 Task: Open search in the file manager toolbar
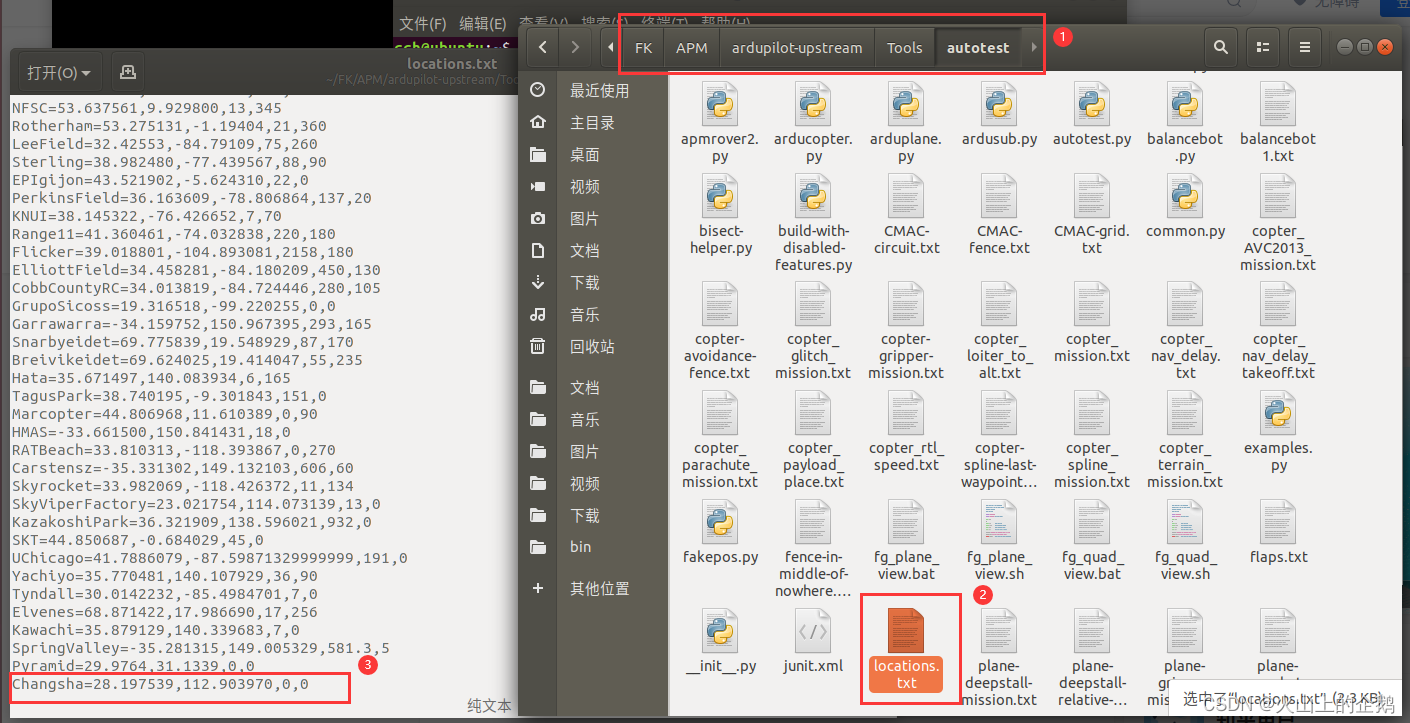1222,47
